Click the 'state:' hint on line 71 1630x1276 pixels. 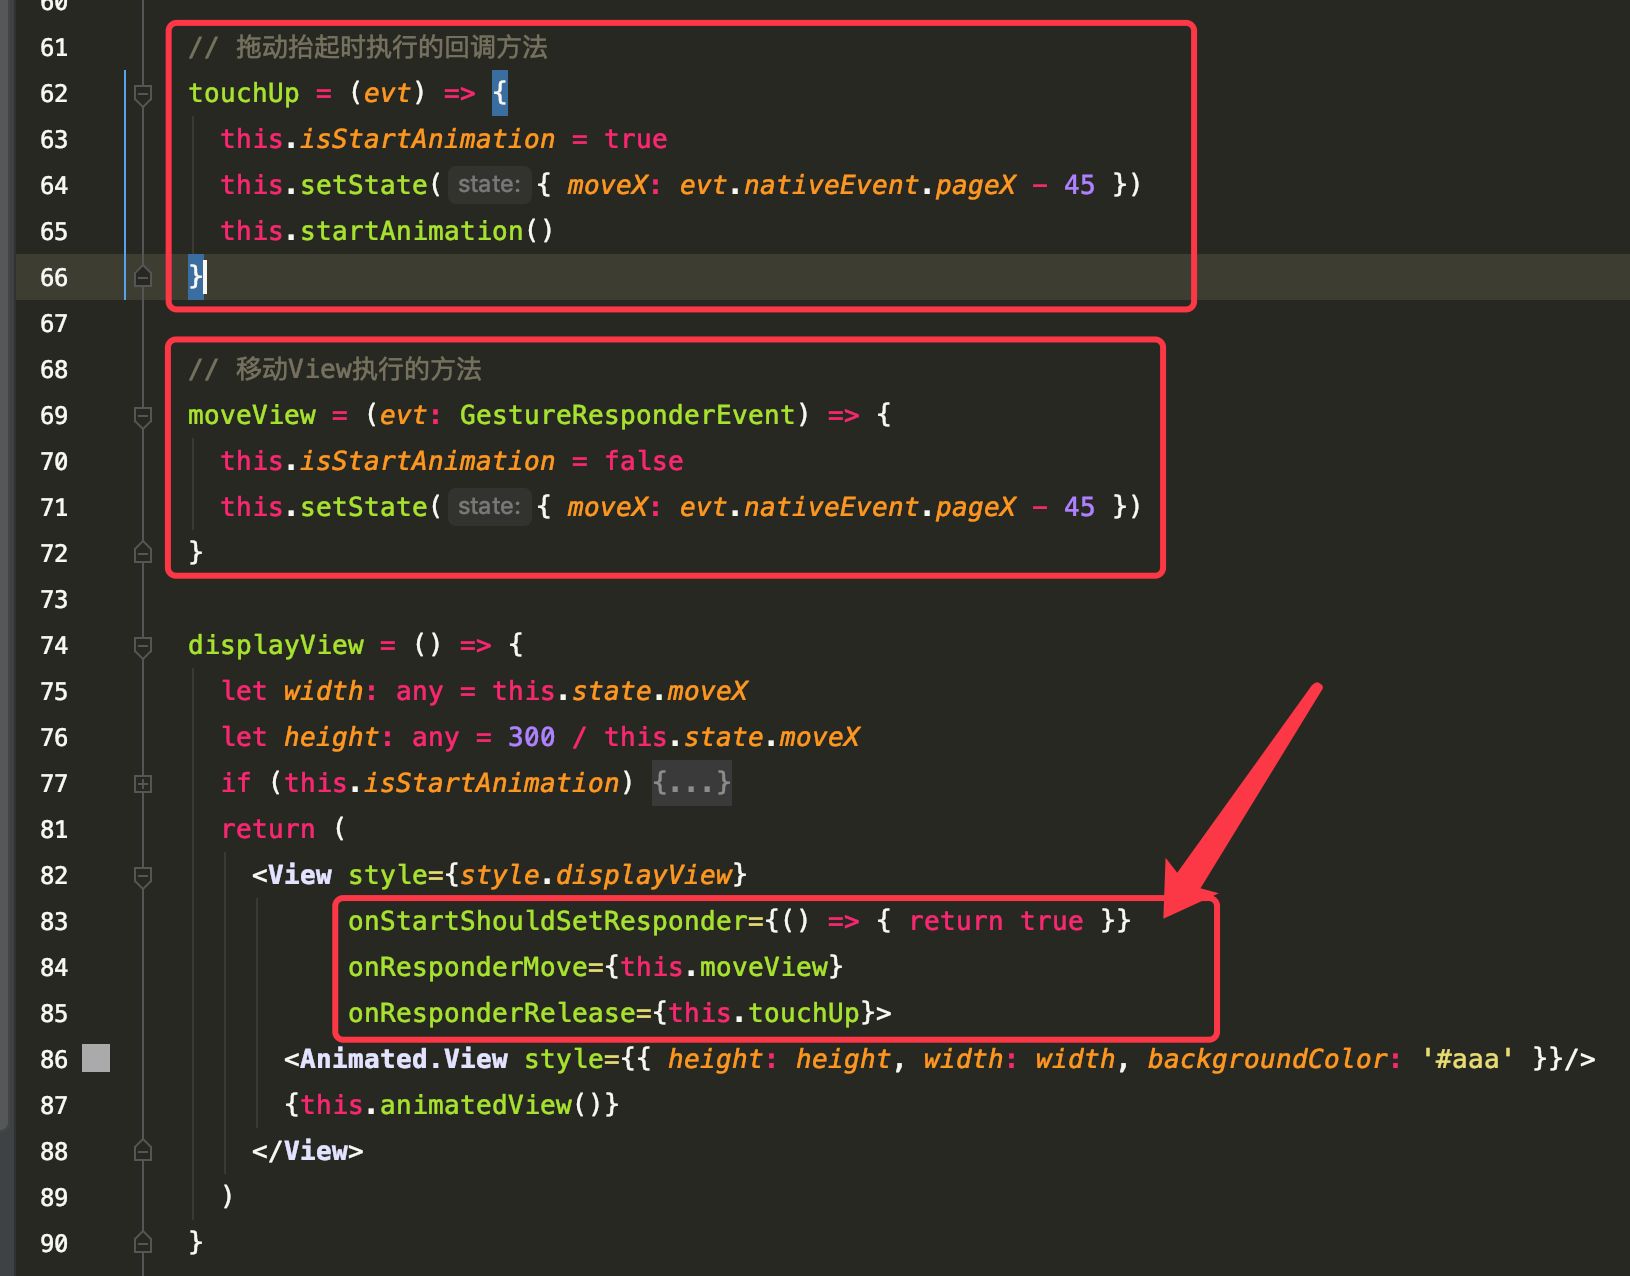pyautogui.click(x=489, y=507)
